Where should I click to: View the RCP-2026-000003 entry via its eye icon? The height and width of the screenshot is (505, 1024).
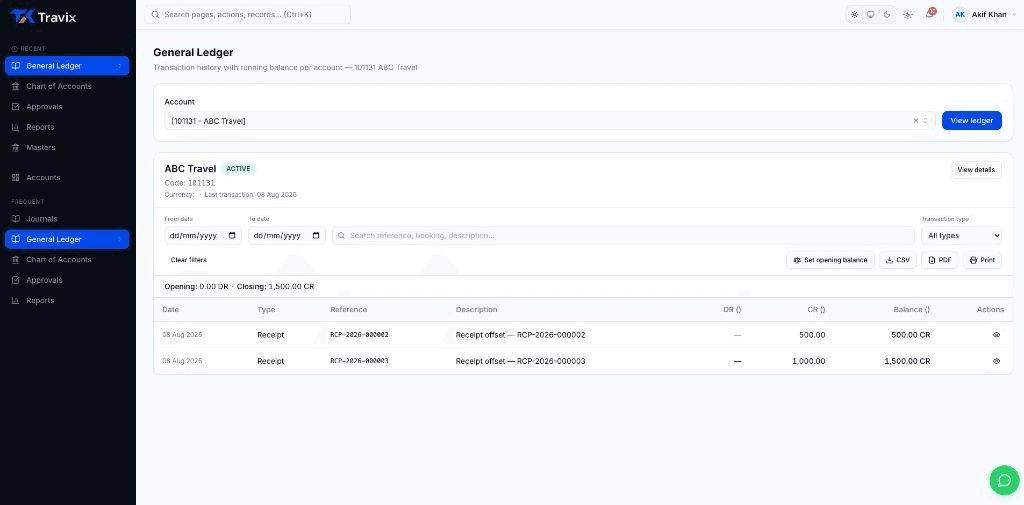997,361
